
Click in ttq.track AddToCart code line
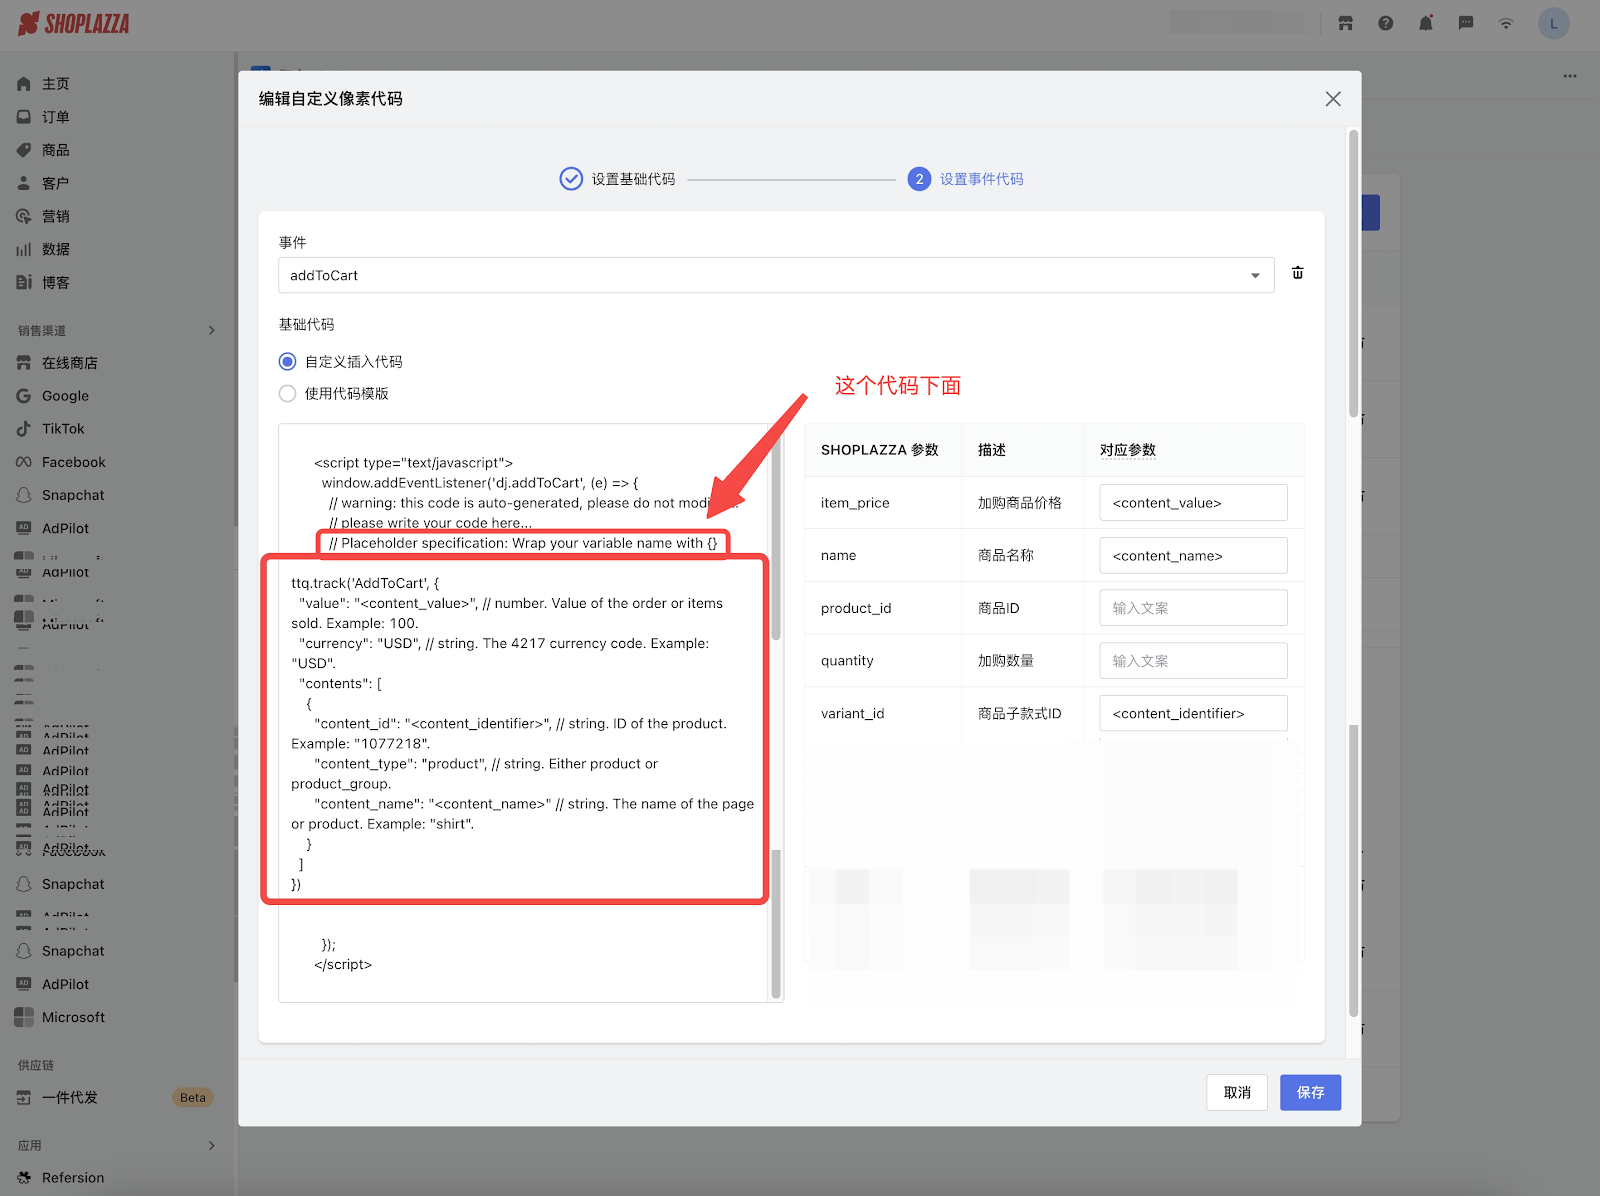365,583
